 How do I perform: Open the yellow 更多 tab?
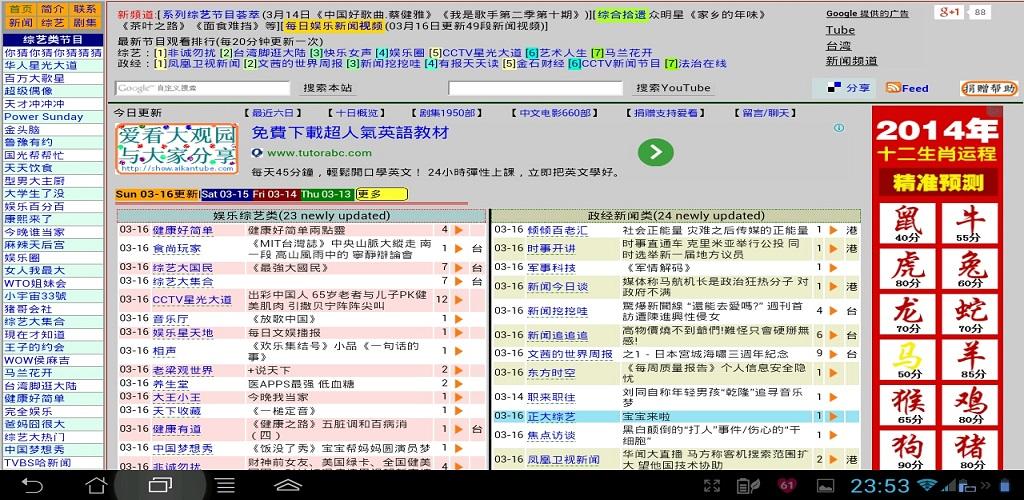(381, 194)
